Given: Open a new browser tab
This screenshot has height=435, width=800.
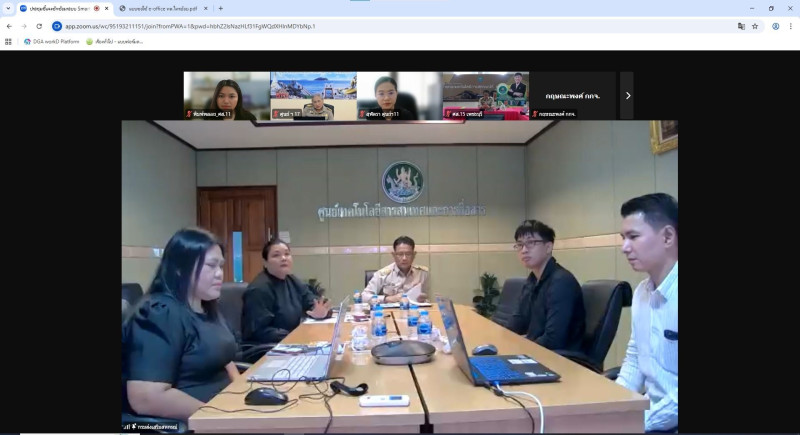Looking at the screenshot, I should click(x=220, y=8).
